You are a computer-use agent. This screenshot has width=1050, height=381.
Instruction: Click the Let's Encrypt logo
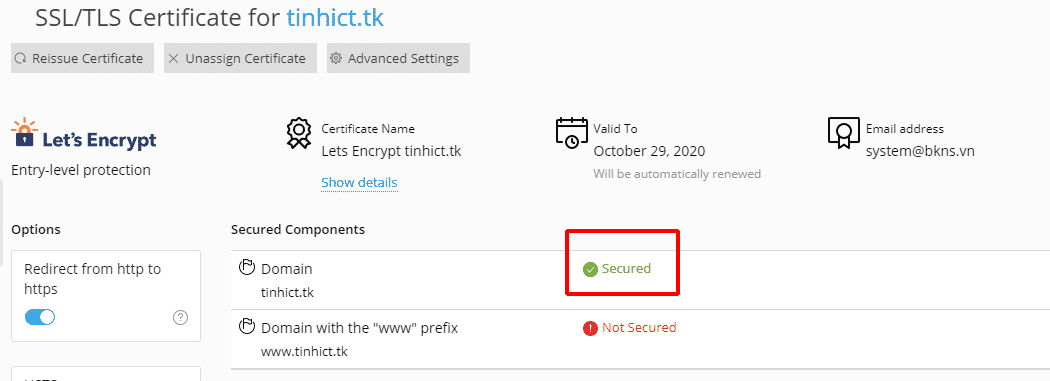(84, 134)
